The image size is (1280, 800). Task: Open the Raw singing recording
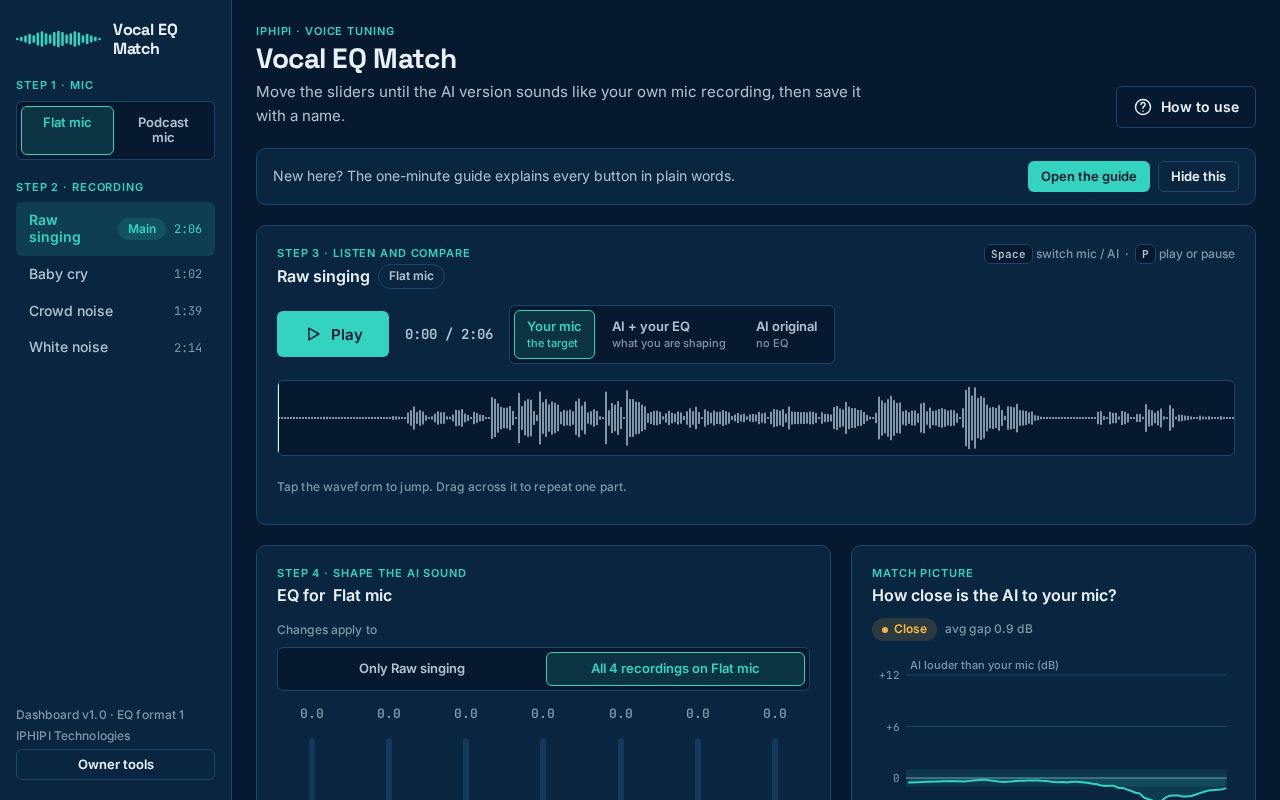[115, 229]
